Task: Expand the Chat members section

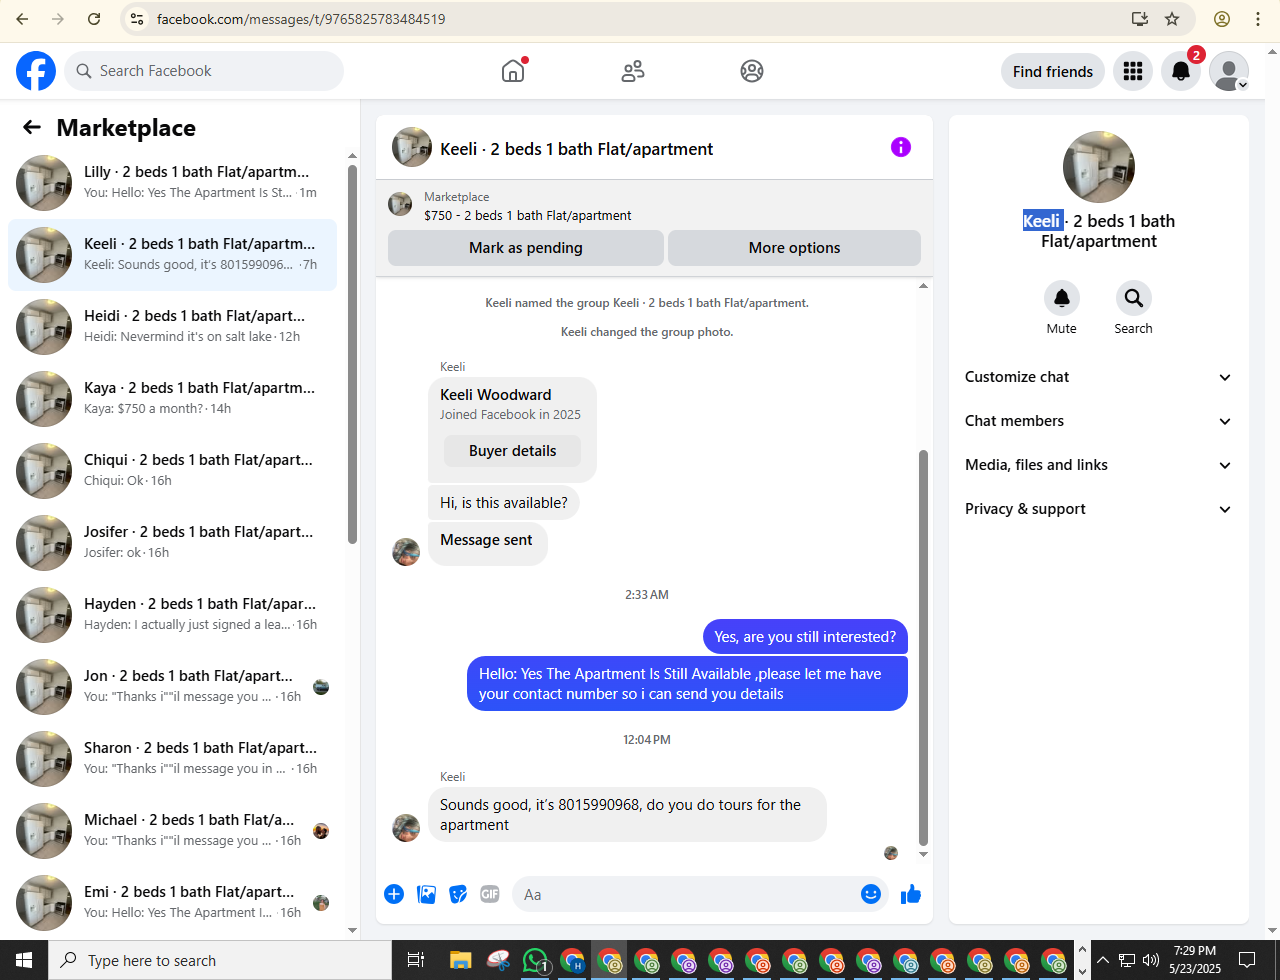Action: [1099, 421]
